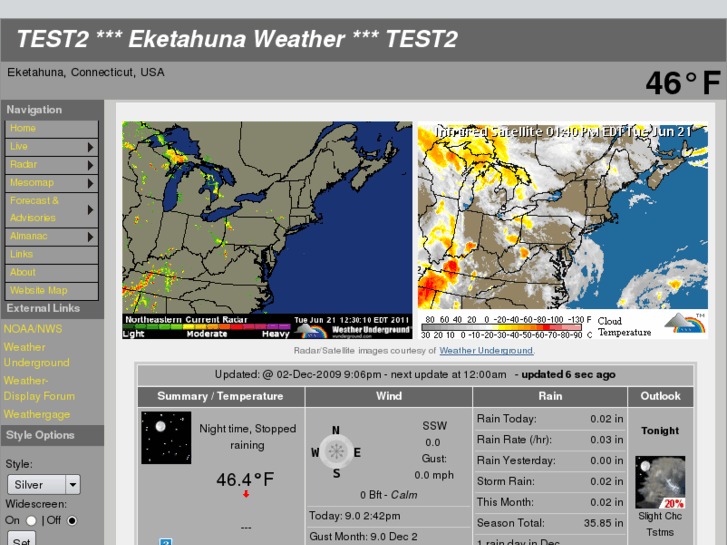Select the Widescreen Off radio button

pyautogui.click(x=72, y=521)
